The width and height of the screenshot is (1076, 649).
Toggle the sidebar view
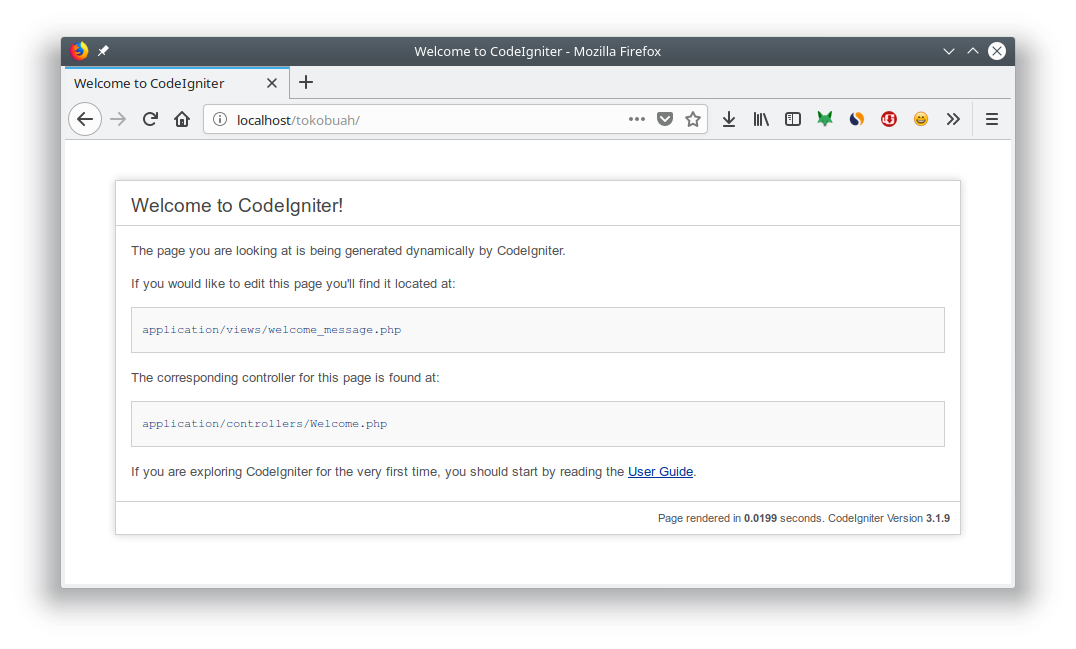click(x=793, y=119)
